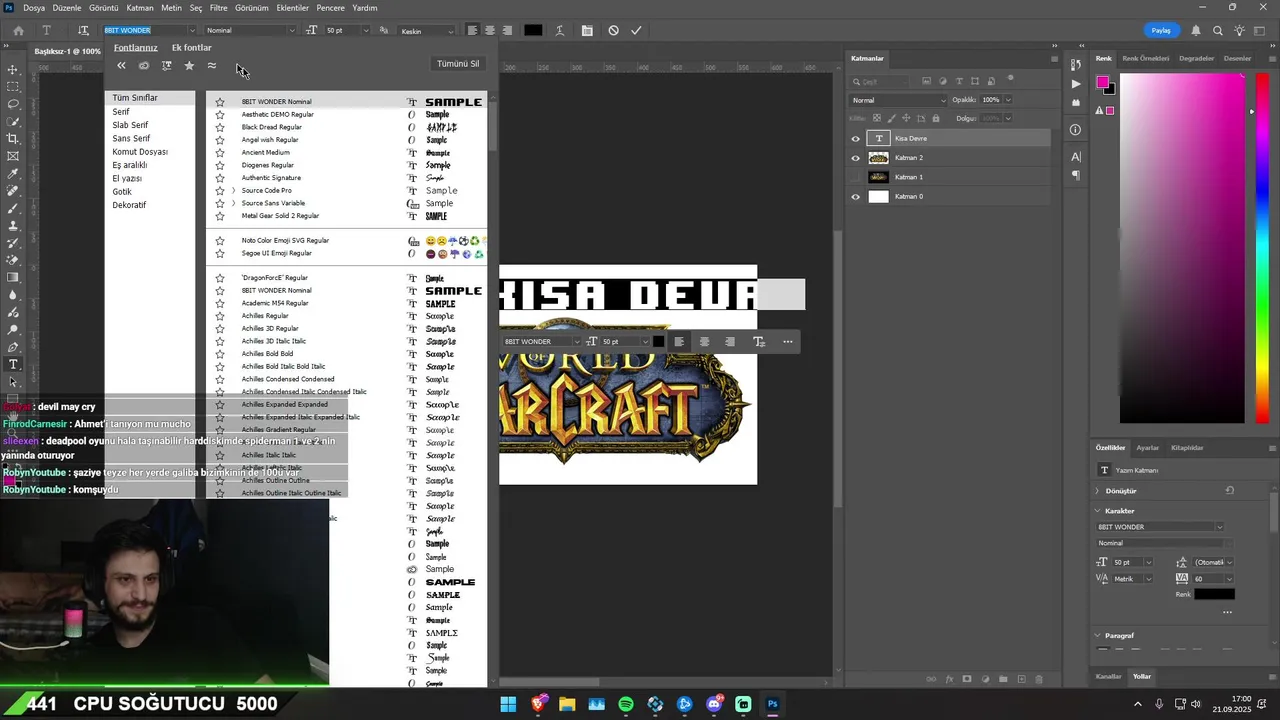Click the Tümünü Sil button
Viewport: 1280px width, 720px height.
pos(458,64)
